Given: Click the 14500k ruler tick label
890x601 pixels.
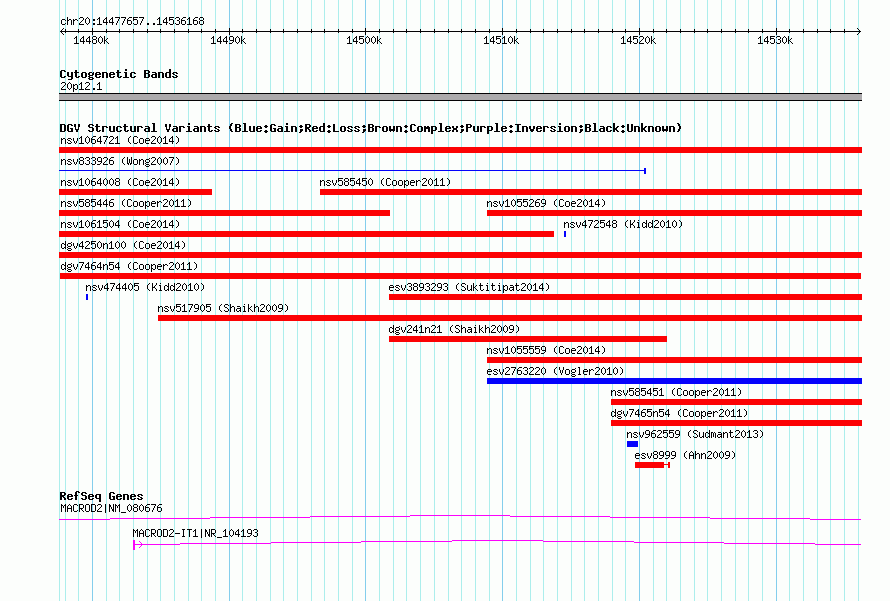Looking at the screenshot, I should pos(364,40).
